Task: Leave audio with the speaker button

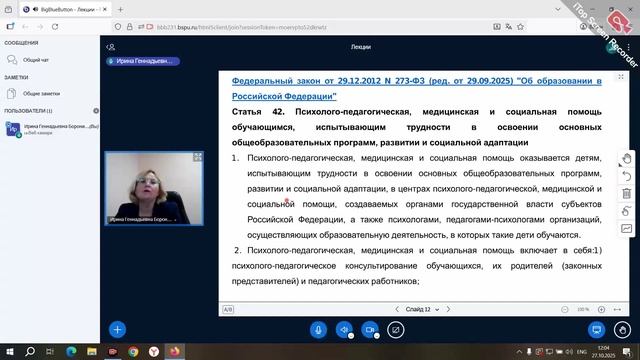Action: [x=344, y=329]
